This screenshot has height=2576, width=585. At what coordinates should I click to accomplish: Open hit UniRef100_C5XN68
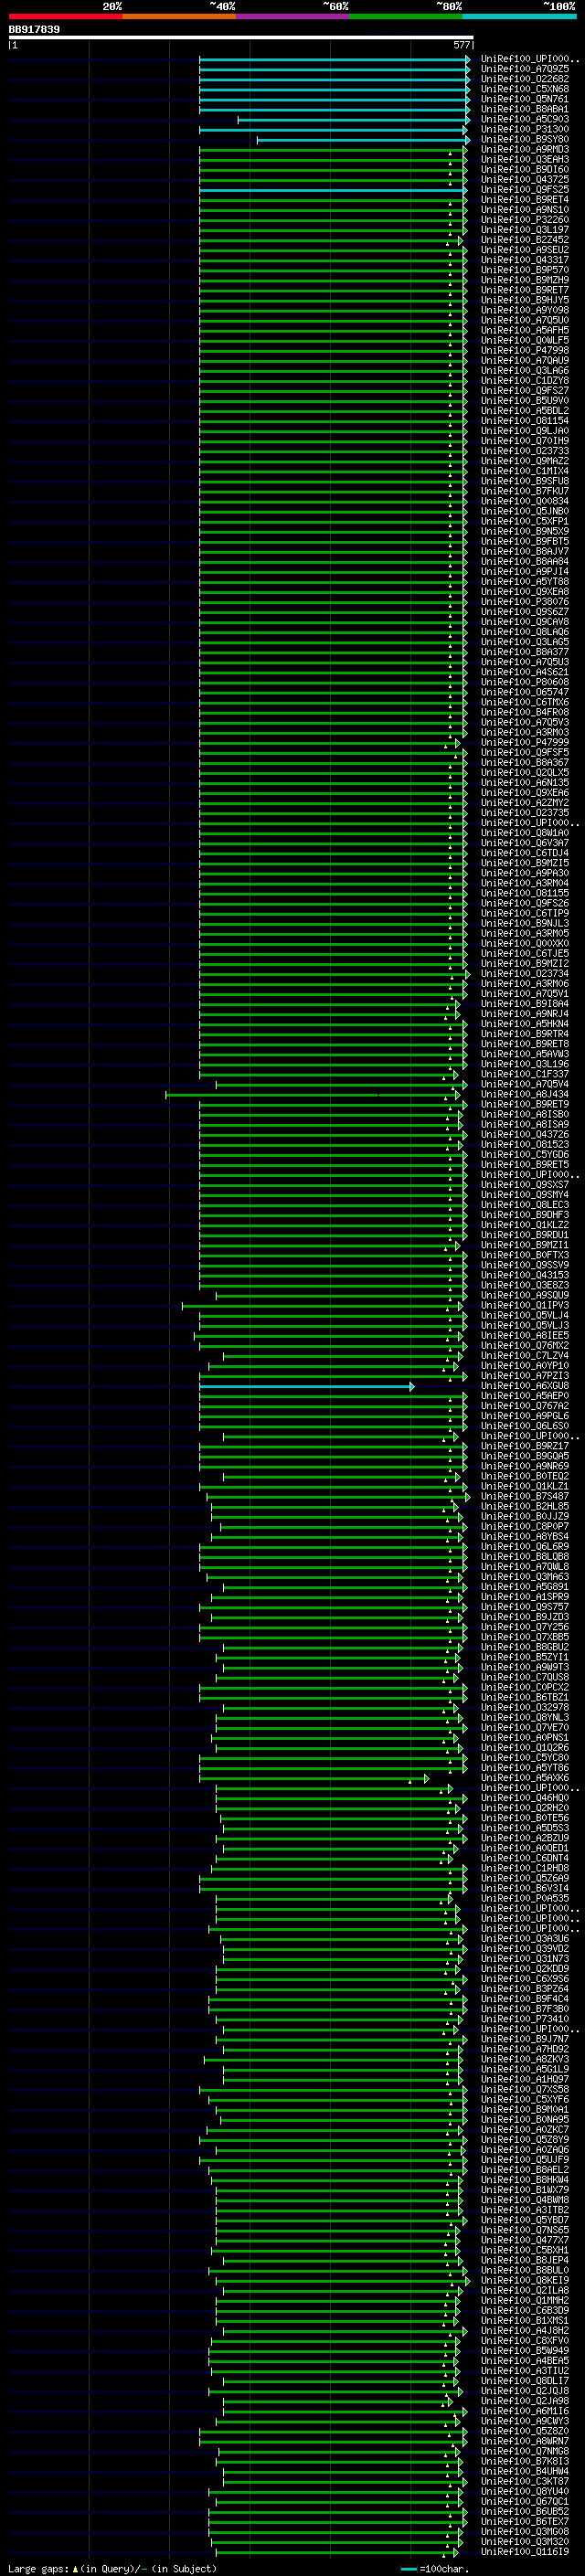[525, 89]
